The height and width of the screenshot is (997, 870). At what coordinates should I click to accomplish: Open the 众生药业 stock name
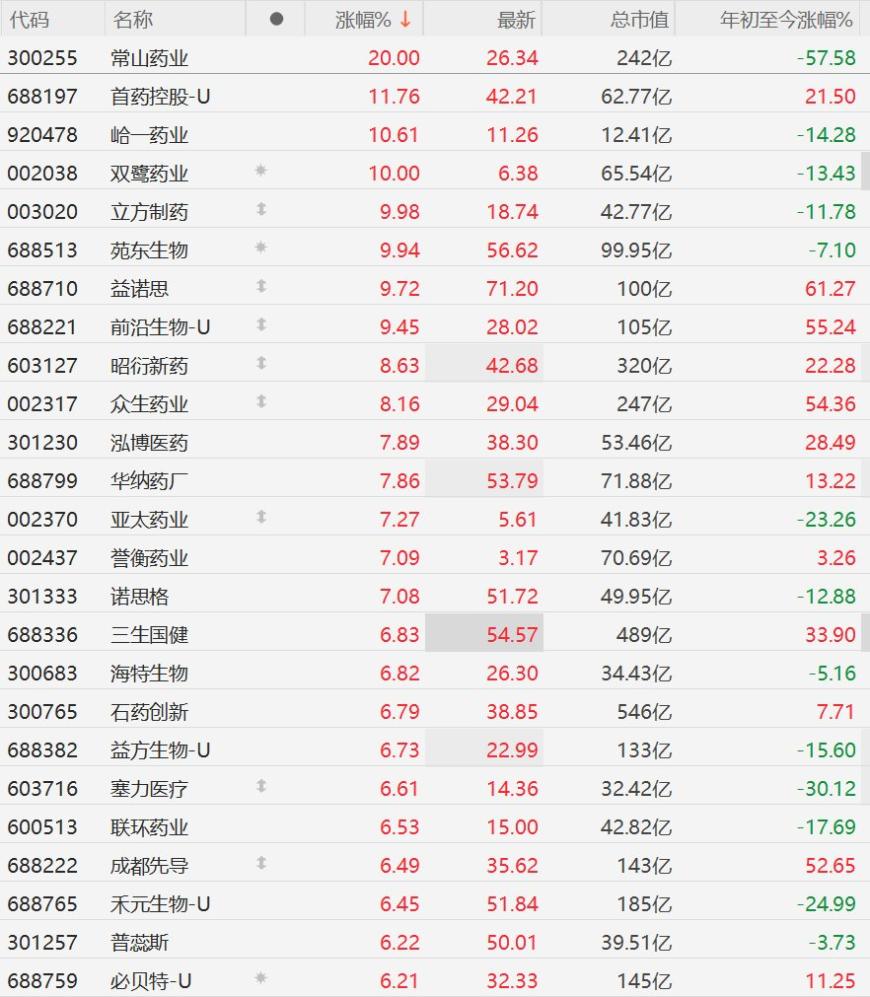pos(149,404)
